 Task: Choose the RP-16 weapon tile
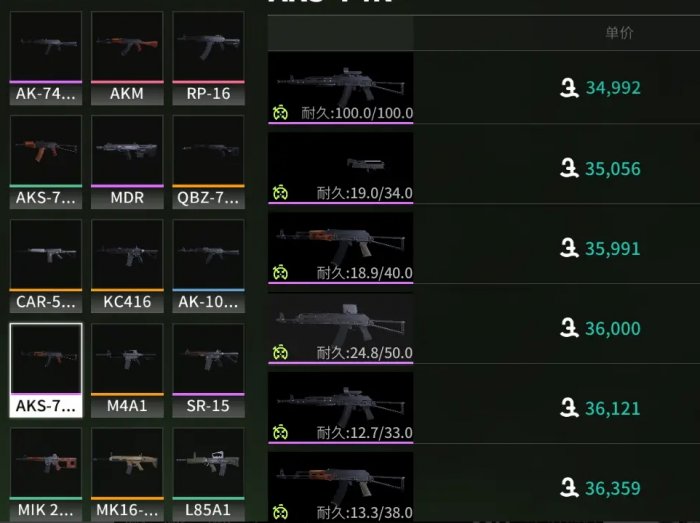(208, 58)
